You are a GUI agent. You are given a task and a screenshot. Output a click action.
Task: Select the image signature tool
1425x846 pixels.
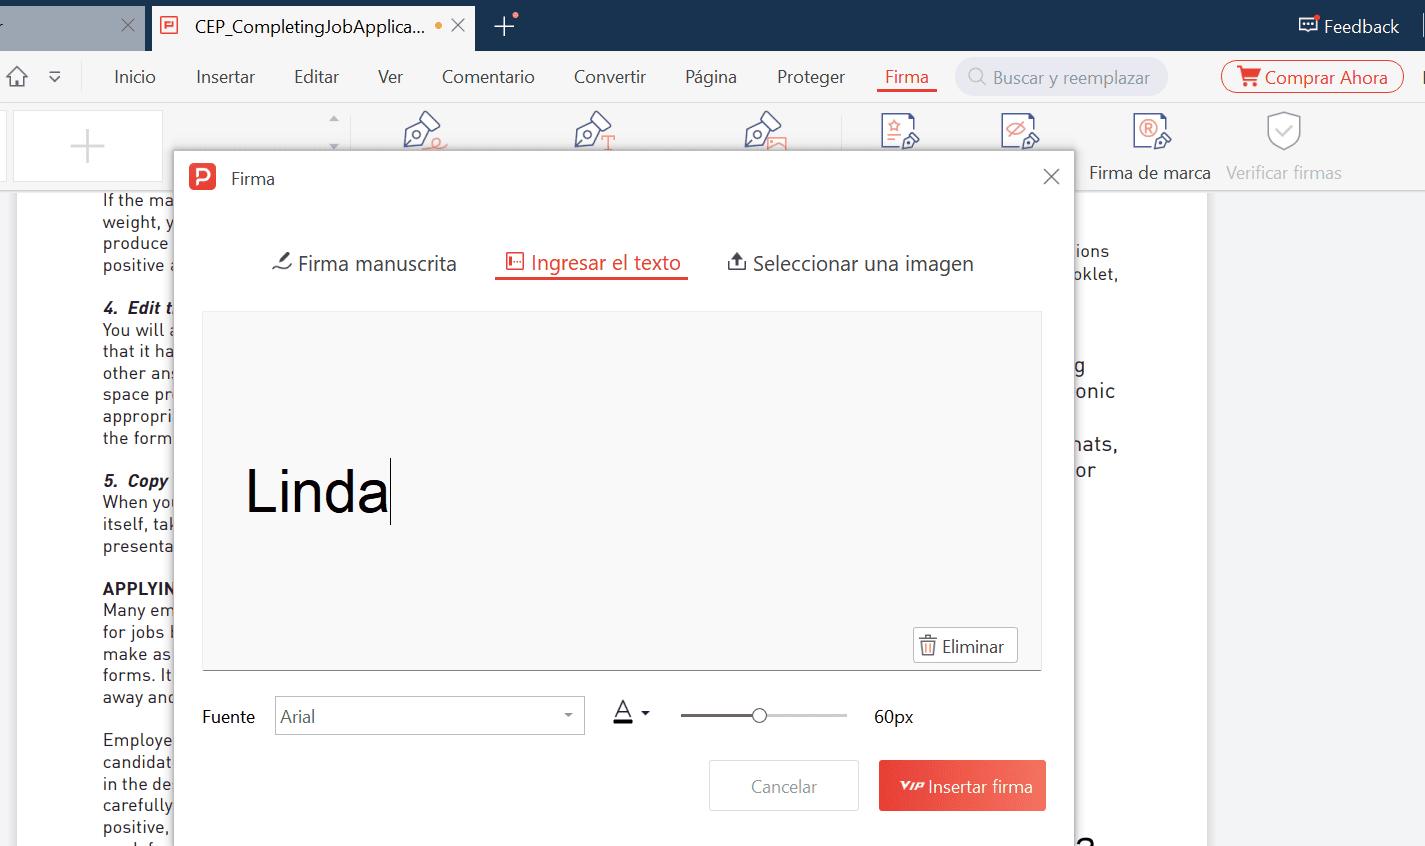[x=763, y=130]
